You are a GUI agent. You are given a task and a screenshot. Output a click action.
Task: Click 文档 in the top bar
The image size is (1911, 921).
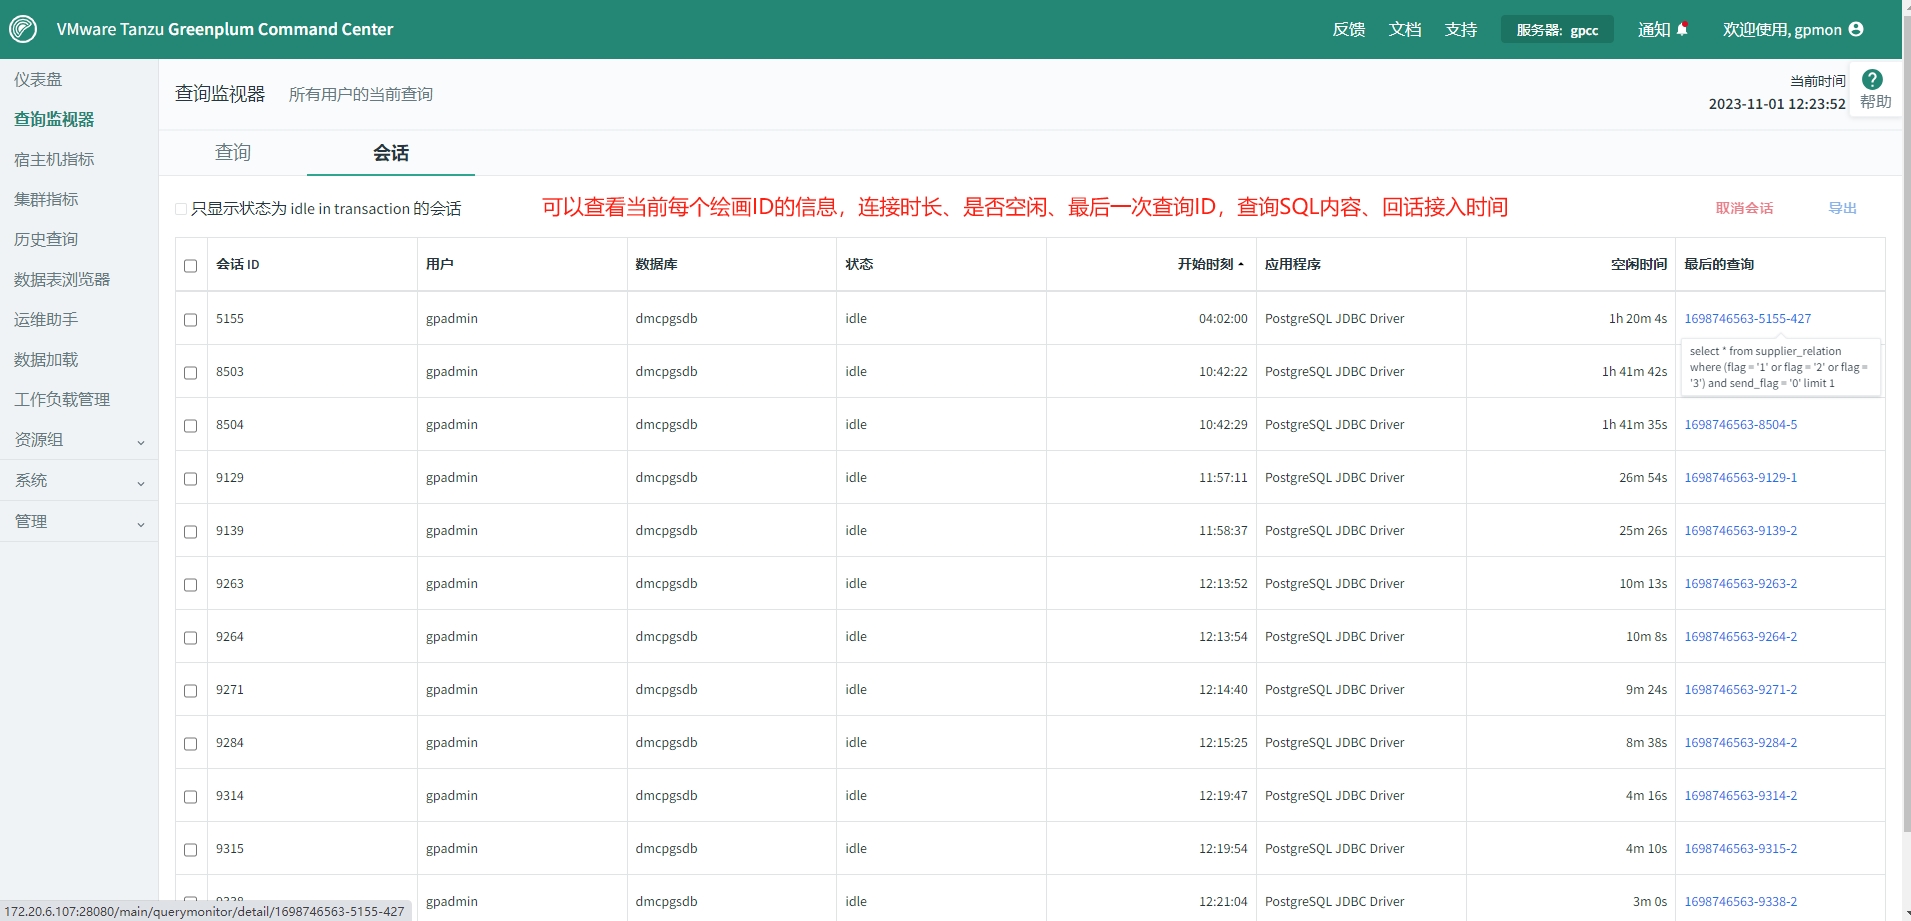[x=1405, y=29]
